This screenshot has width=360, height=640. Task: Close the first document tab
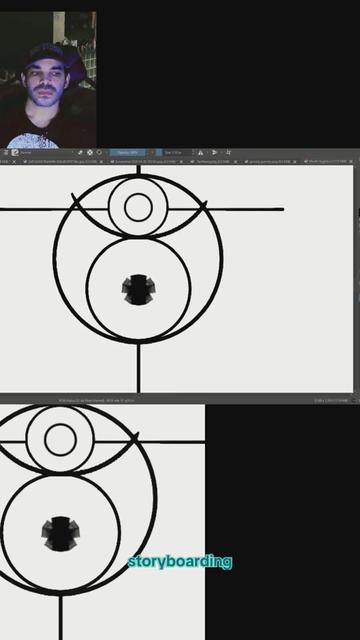point(14,162)
